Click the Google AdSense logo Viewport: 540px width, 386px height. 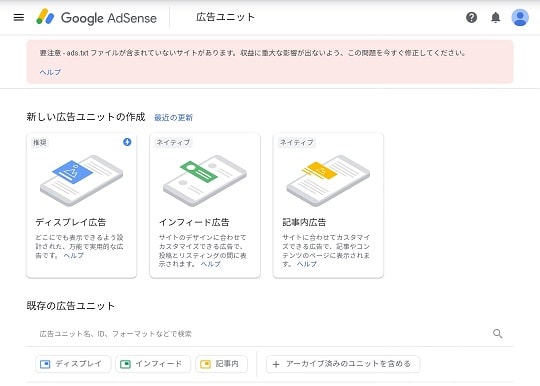coord(97,17)
